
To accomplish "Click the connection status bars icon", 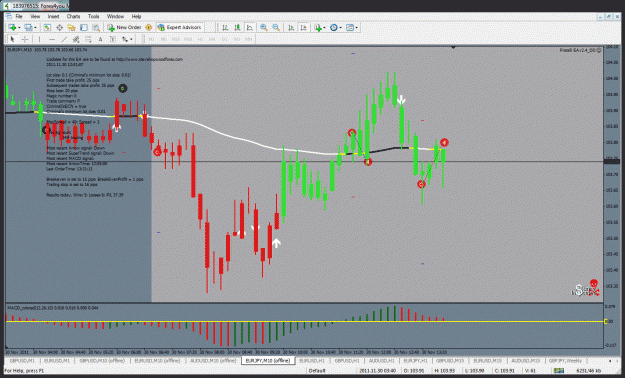I will point(558,371).
